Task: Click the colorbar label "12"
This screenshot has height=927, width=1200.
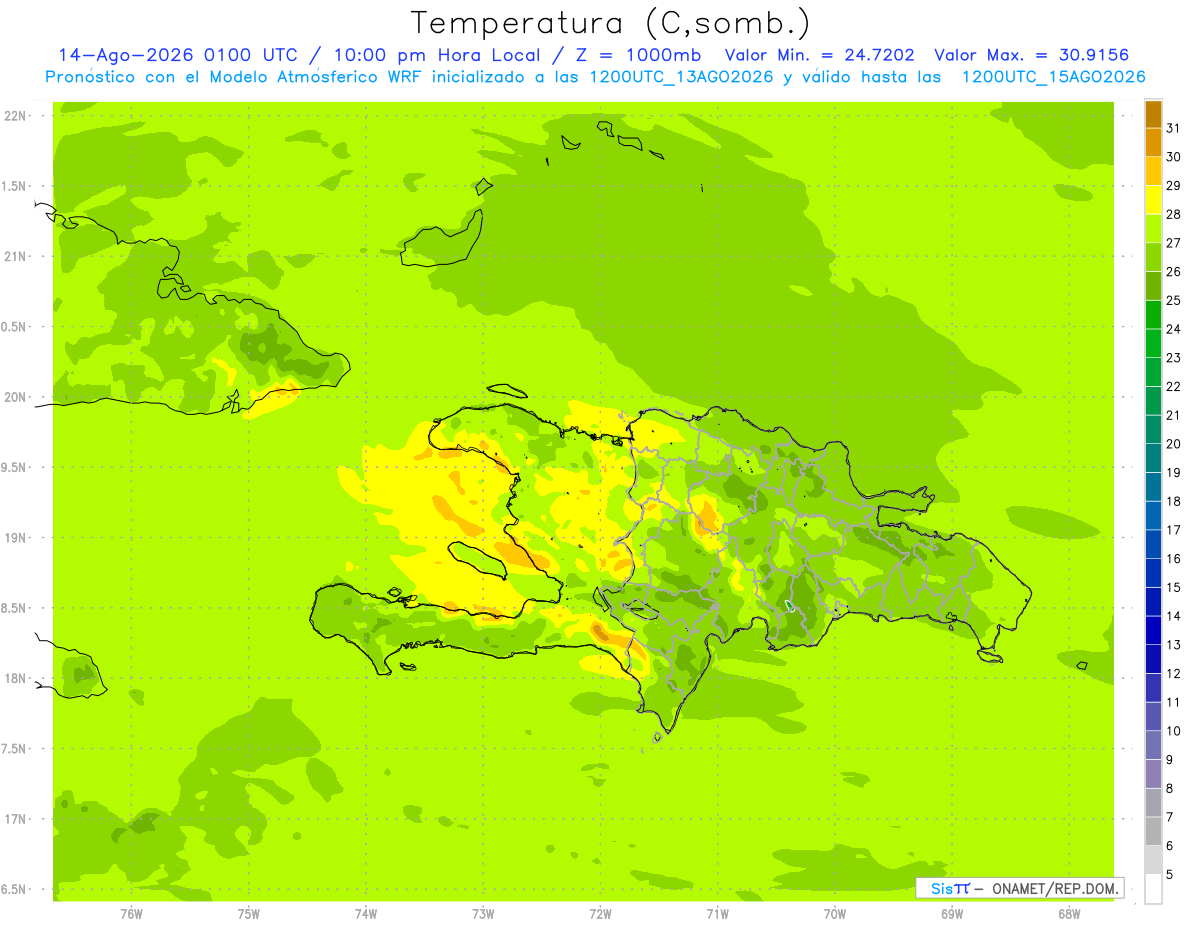Action: 1174,673
